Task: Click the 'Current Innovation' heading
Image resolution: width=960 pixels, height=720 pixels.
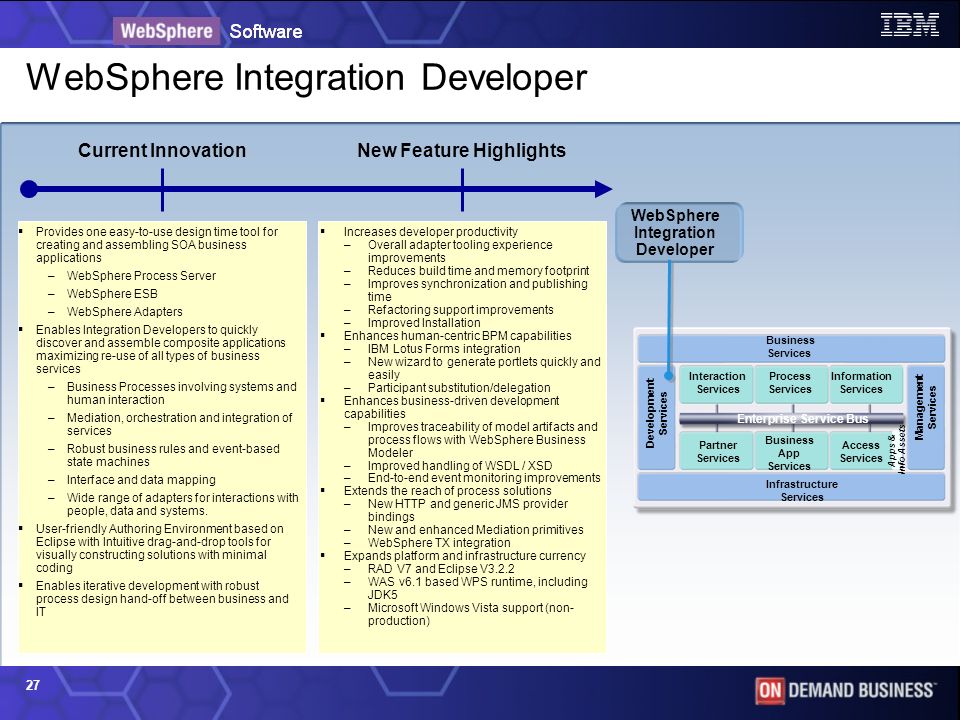Action: coord(162,150)
